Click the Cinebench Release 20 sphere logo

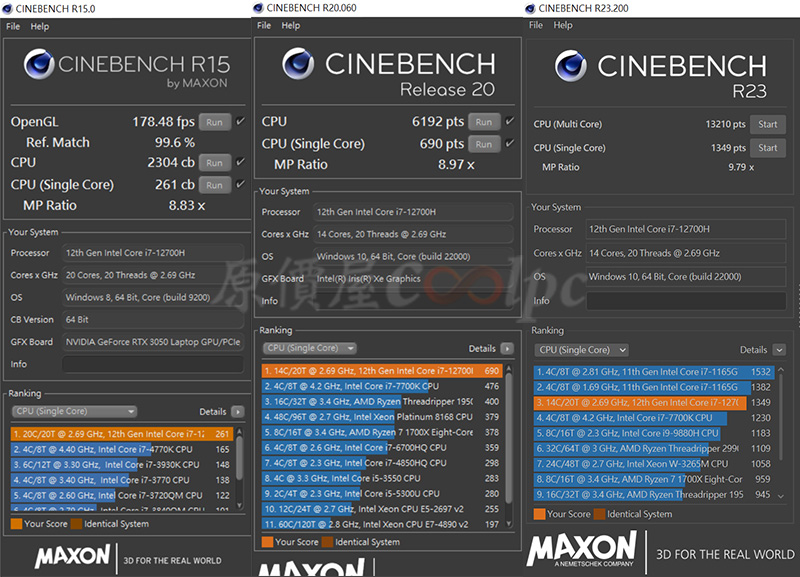298,63
